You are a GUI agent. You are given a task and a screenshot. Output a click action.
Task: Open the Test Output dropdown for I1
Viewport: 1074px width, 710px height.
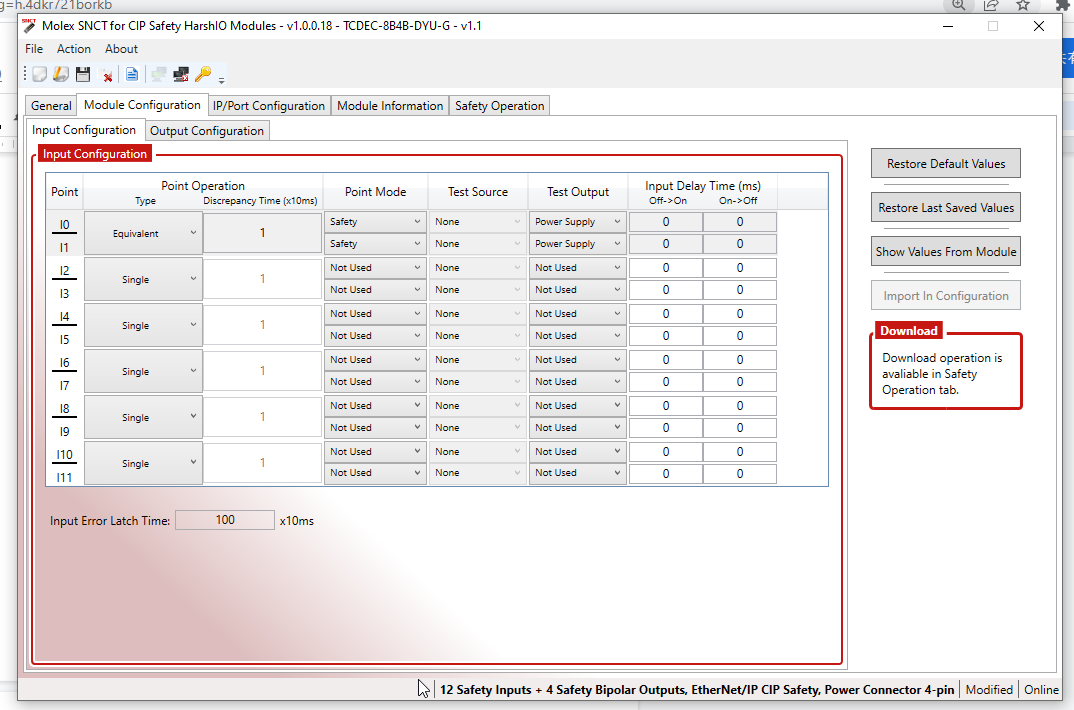[577, 244]
